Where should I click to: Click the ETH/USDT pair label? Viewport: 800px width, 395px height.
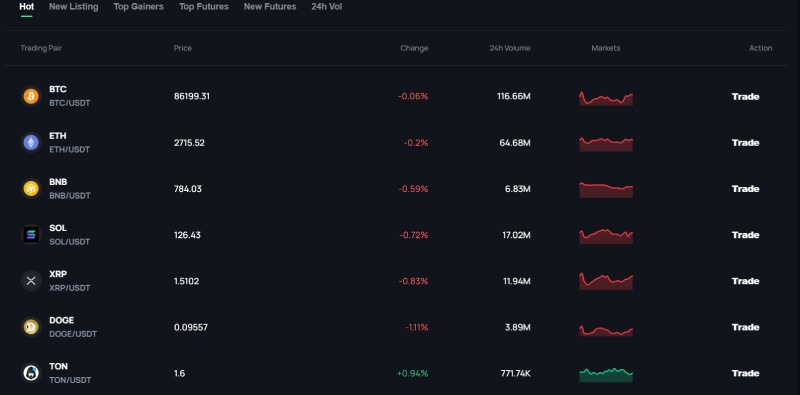pos(69,150)
